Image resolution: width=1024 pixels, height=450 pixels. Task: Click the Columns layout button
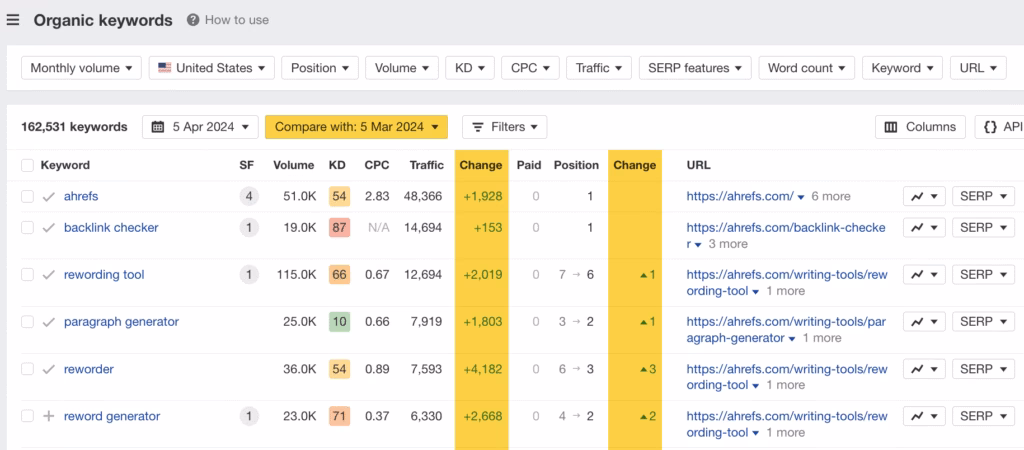[x=920, y=127]
